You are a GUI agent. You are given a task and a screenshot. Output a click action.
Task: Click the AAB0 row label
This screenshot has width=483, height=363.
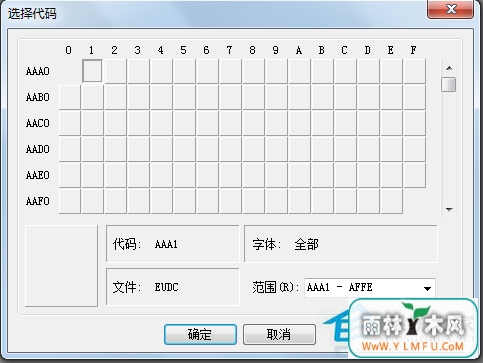38,97
